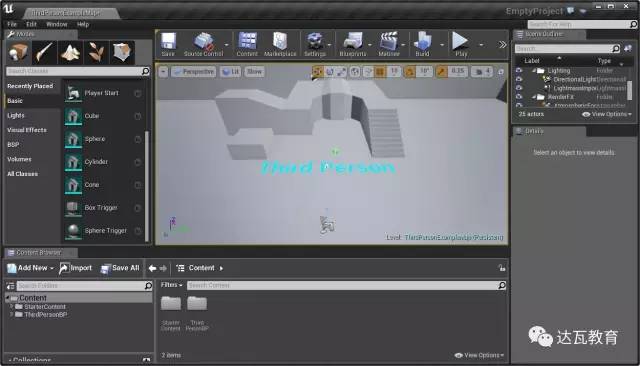Select the scale gizmo viewport icon
Viewport: 640px width, 366px height.
pyautogui.click(x=341, y=72)
